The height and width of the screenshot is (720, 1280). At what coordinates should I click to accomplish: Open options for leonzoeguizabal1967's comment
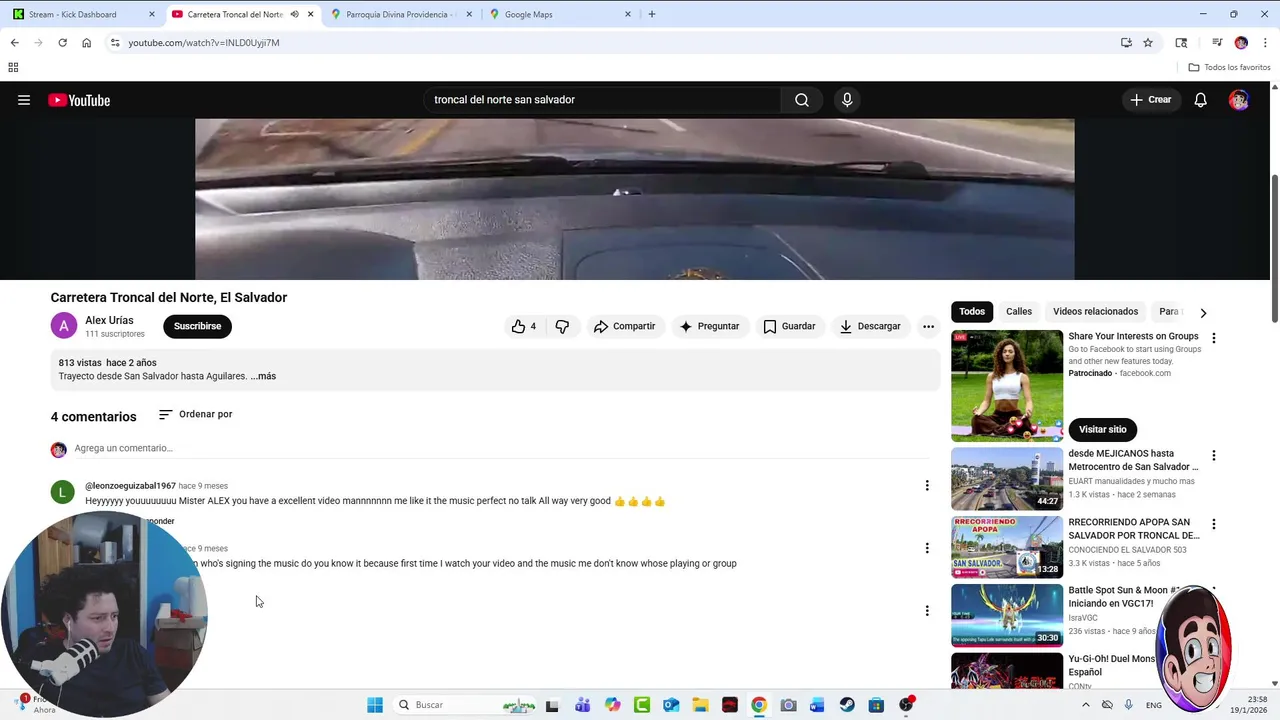[927, 486]
